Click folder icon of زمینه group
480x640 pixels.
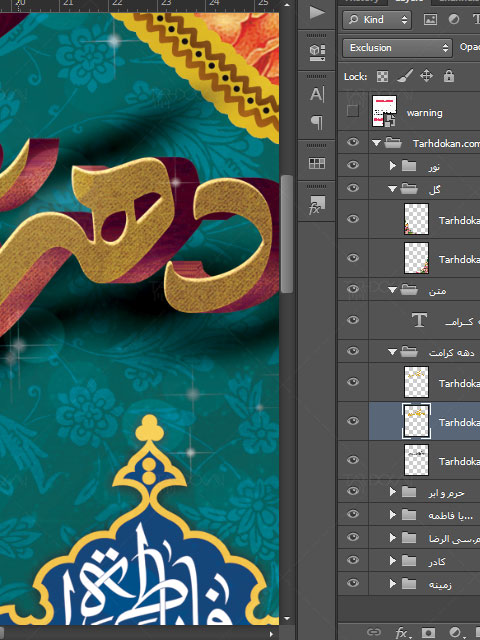[409, 583]
